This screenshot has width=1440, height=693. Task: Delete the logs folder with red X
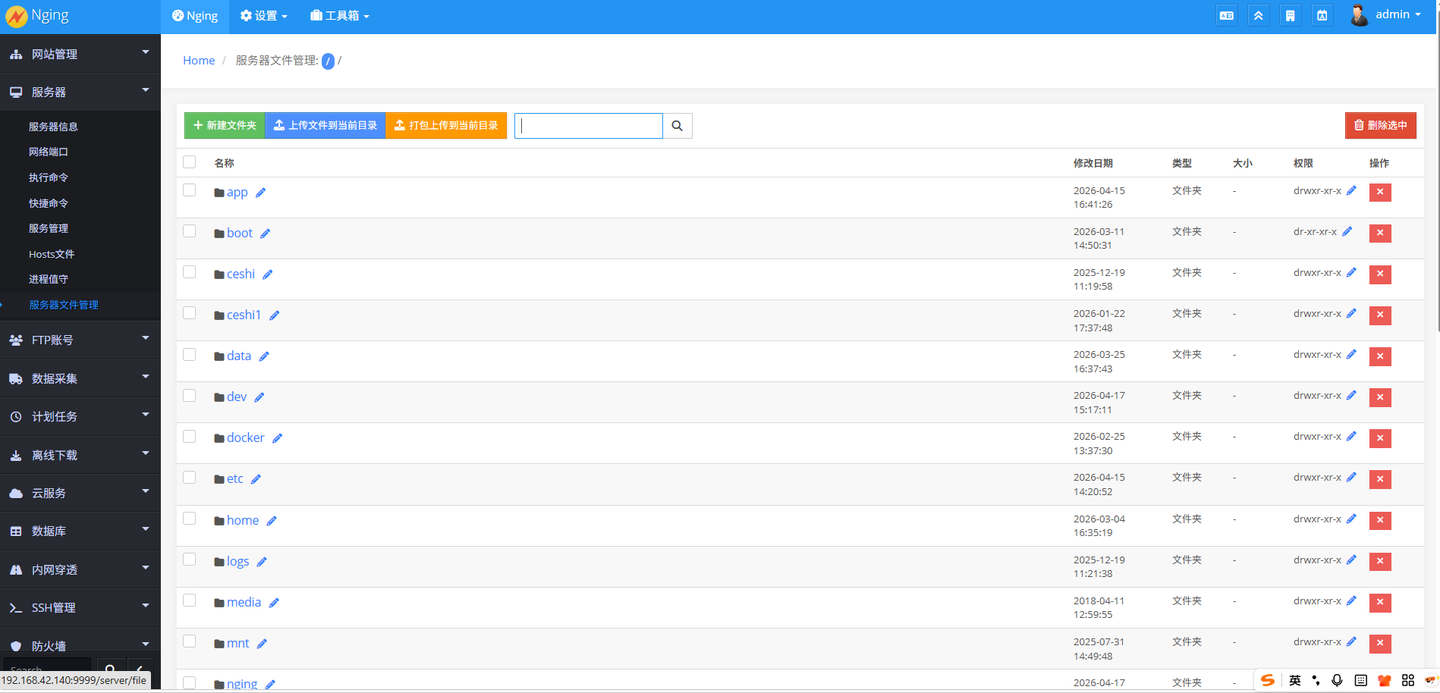coord(1380,561)
